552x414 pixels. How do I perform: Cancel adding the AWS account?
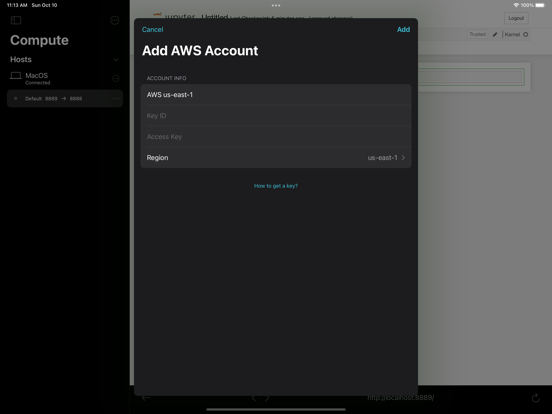[152, 30]
